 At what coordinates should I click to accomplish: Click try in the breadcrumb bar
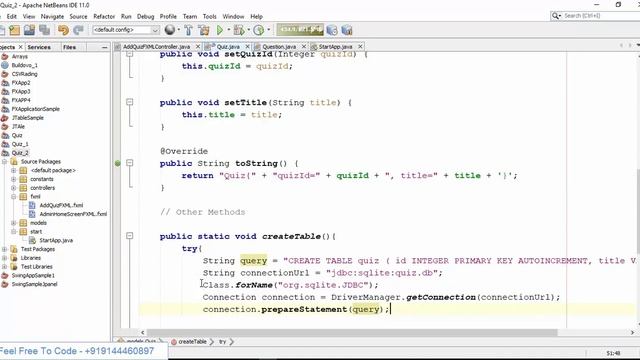pos(222,342)
